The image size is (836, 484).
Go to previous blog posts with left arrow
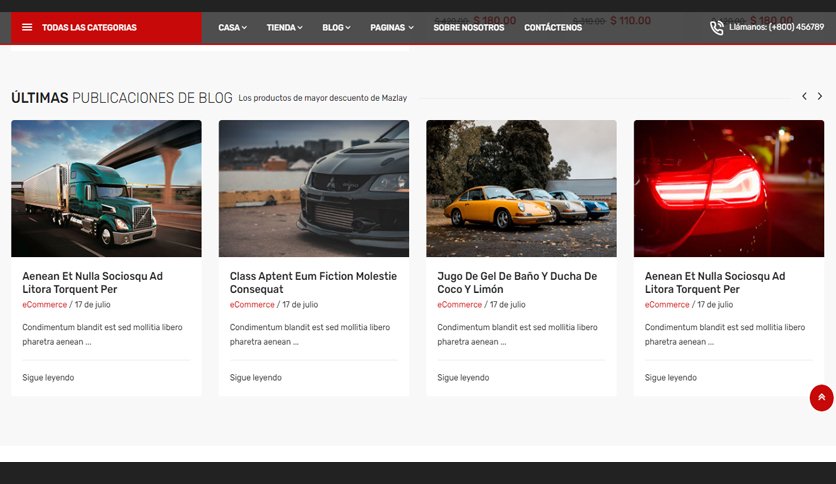click(x=804, y=96)
